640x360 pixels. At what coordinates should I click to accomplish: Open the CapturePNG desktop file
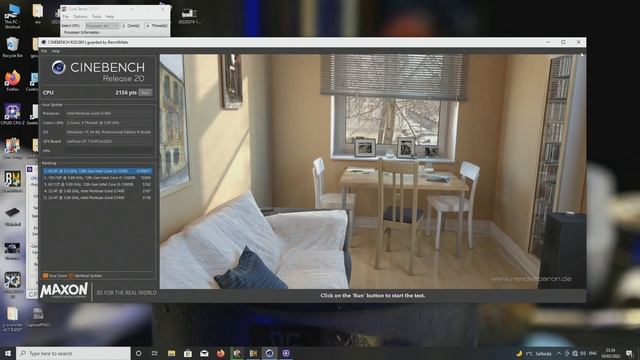(38, 318)
